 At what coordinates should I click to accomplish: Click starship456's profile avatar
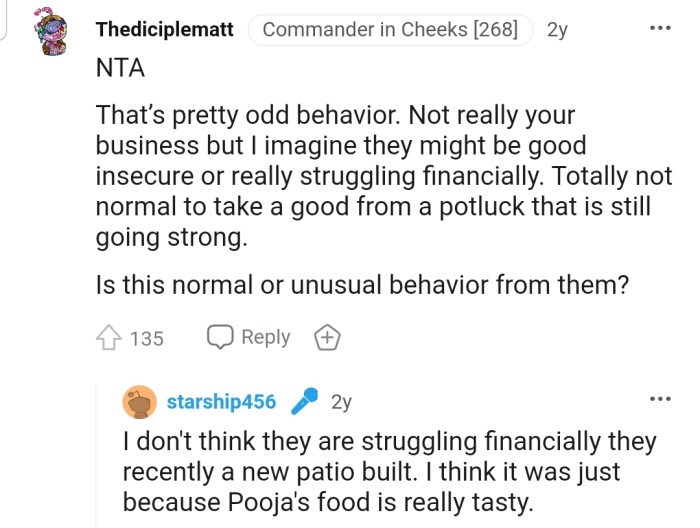[139, 402]
